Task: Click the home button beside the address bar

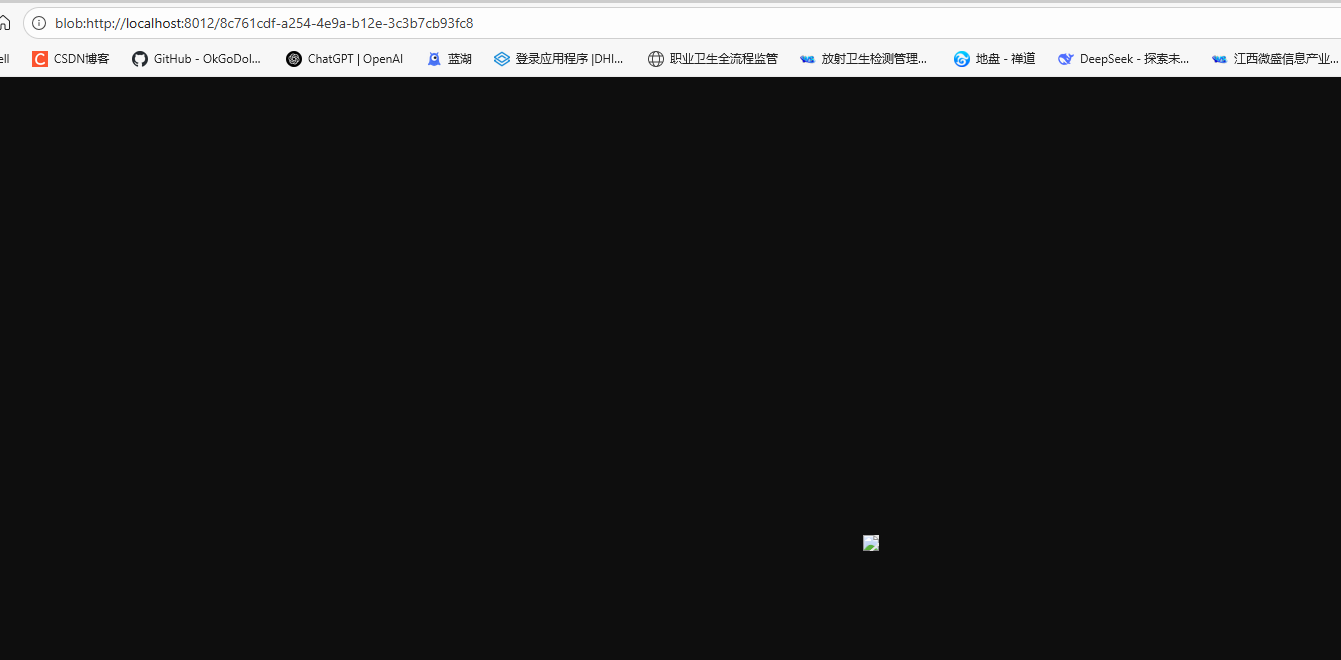Action: coord(5,22)
